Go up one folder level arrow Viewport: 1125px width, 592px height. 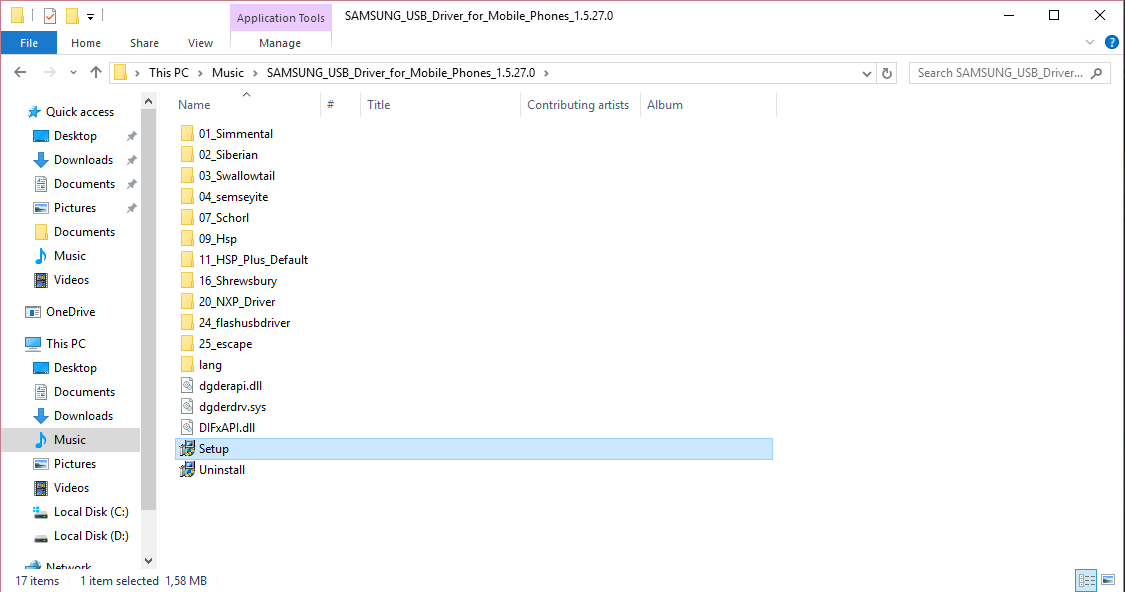pyautogui.click(x=95, y=72)
